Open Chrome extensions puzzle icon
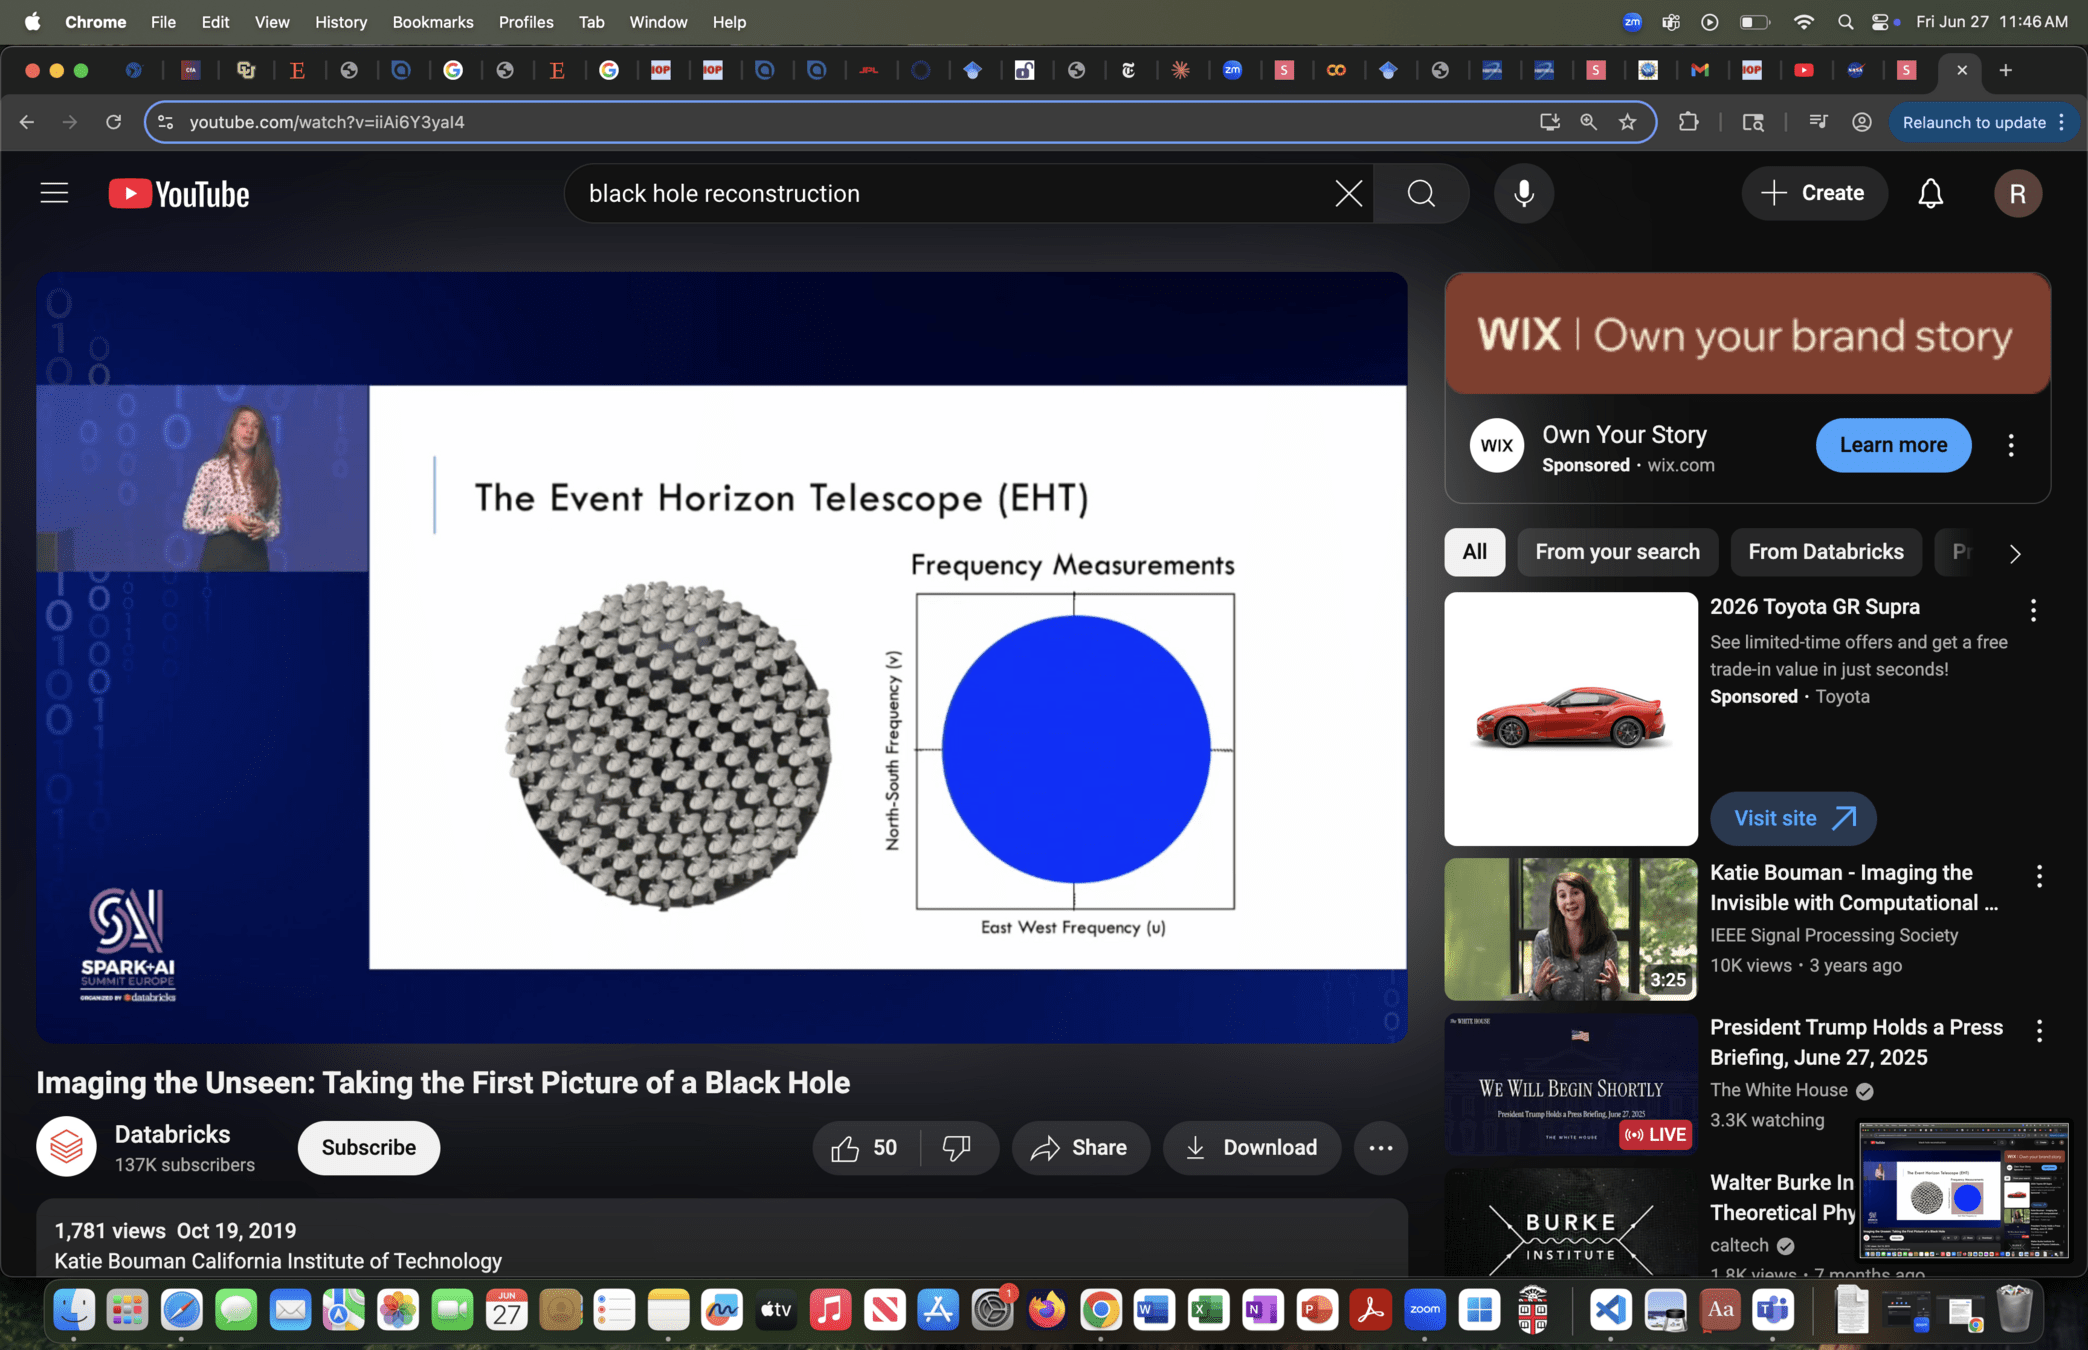 [x=1688, y=122]
